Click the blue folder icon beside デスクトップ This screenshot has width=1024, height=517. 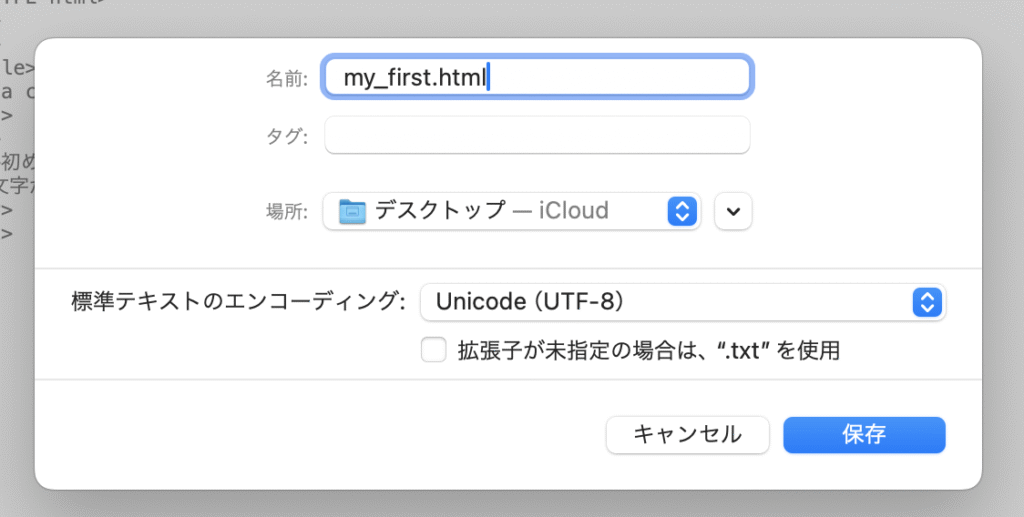click(x=352, y=211)
